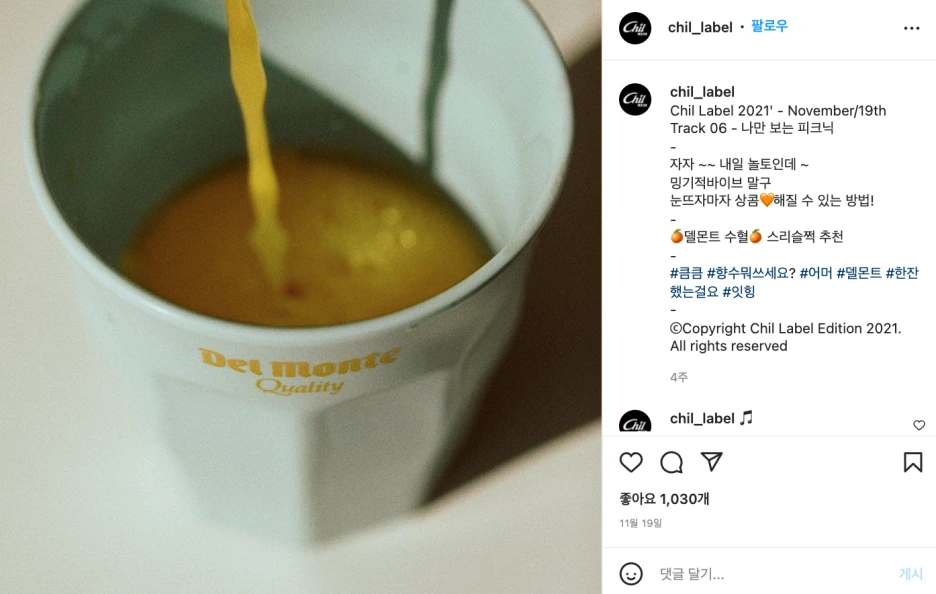Open the three-dot more options menu
The height and width of the screenshot is (594, 936).
pyautogui.click(x=912, y=28)
